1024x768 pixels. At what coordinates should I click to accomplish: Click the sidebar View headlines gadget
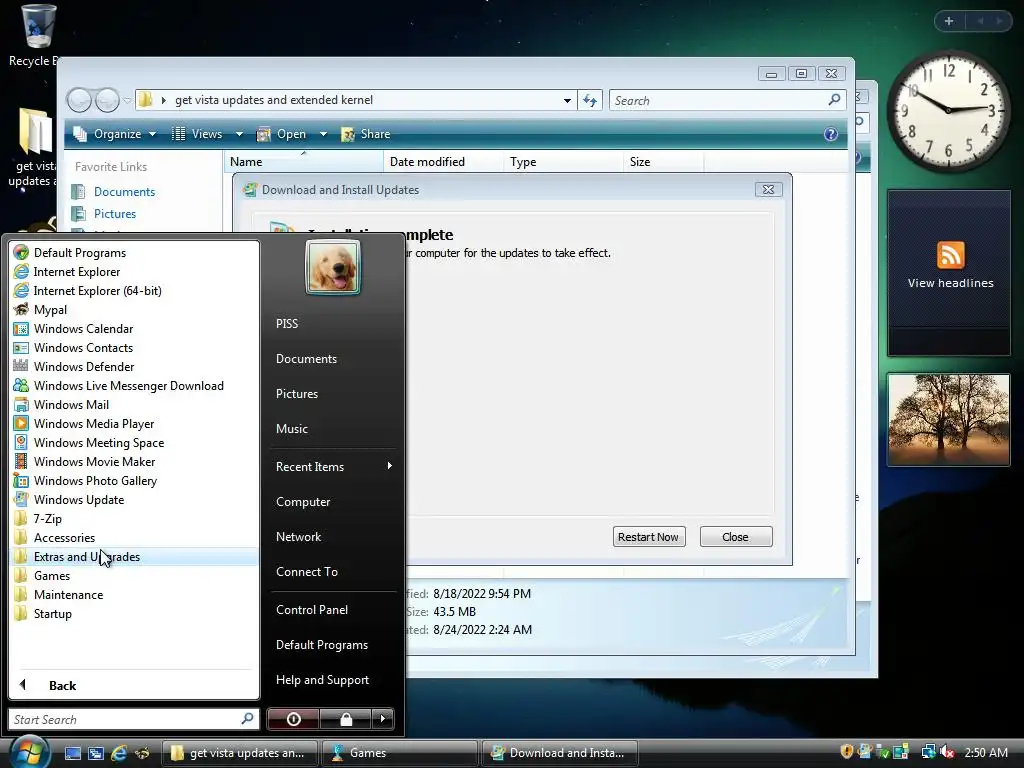[950, 272]
